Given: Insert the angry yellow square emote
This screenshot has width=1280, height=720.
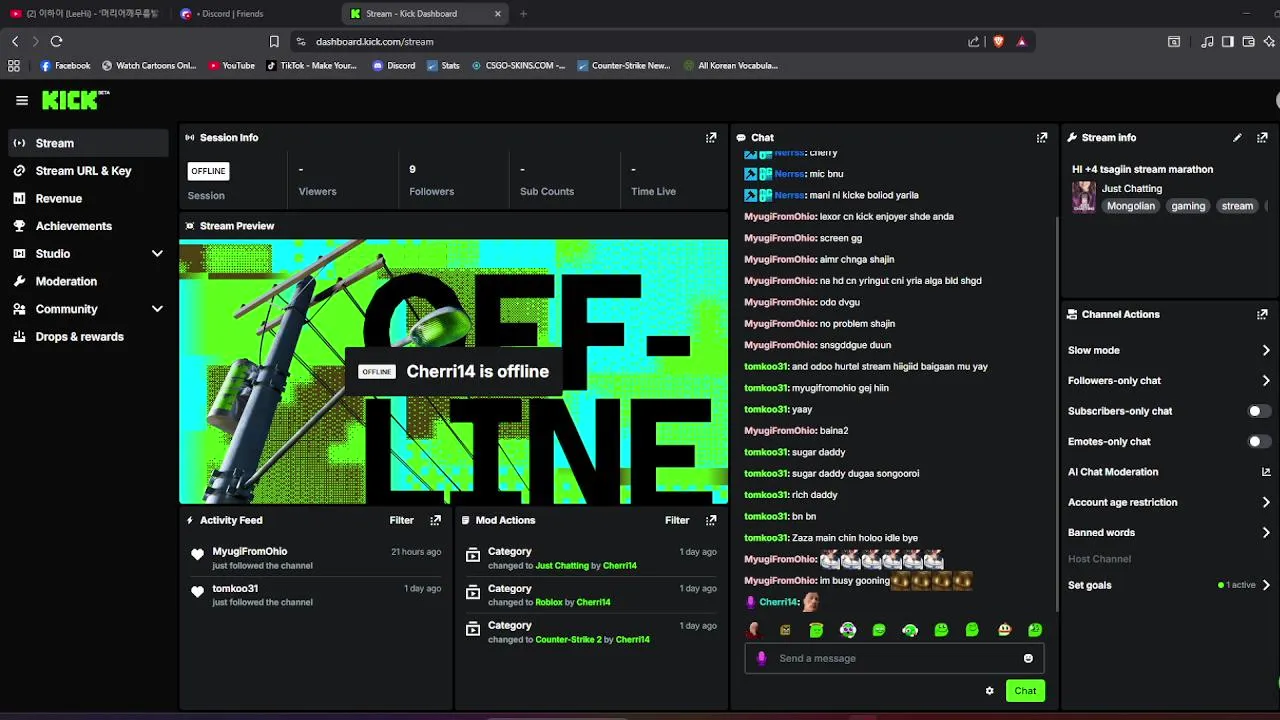Looking at the screenshot, I should click(785, 630).
